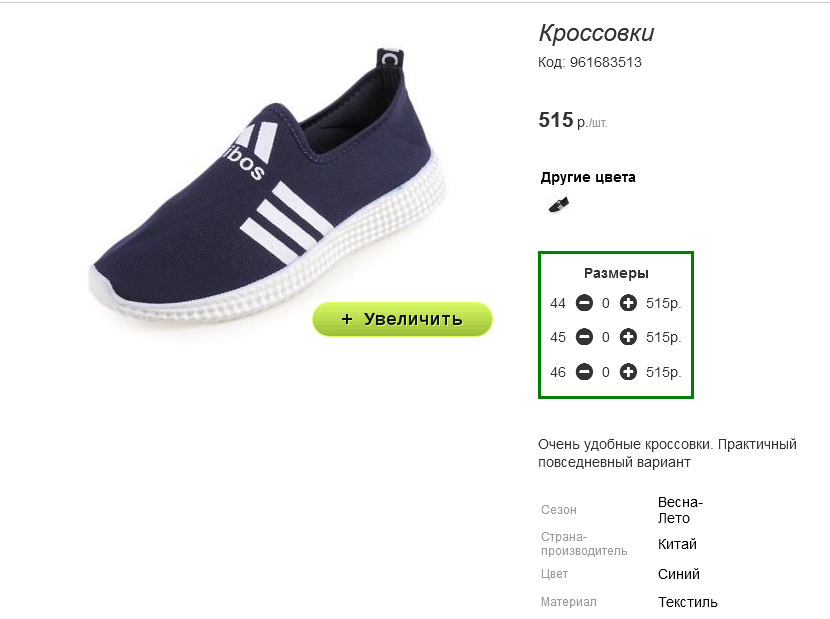830x619 pixels.
Task: Click the Кроссовки product title
Action: [x=597, y=33]
